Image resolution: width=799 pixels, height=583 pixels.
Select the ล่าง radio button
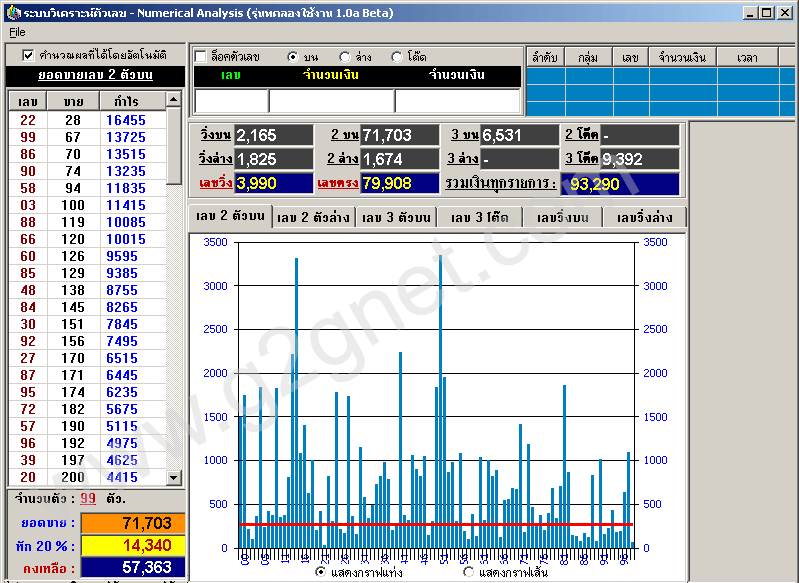[x=345, y=57]
